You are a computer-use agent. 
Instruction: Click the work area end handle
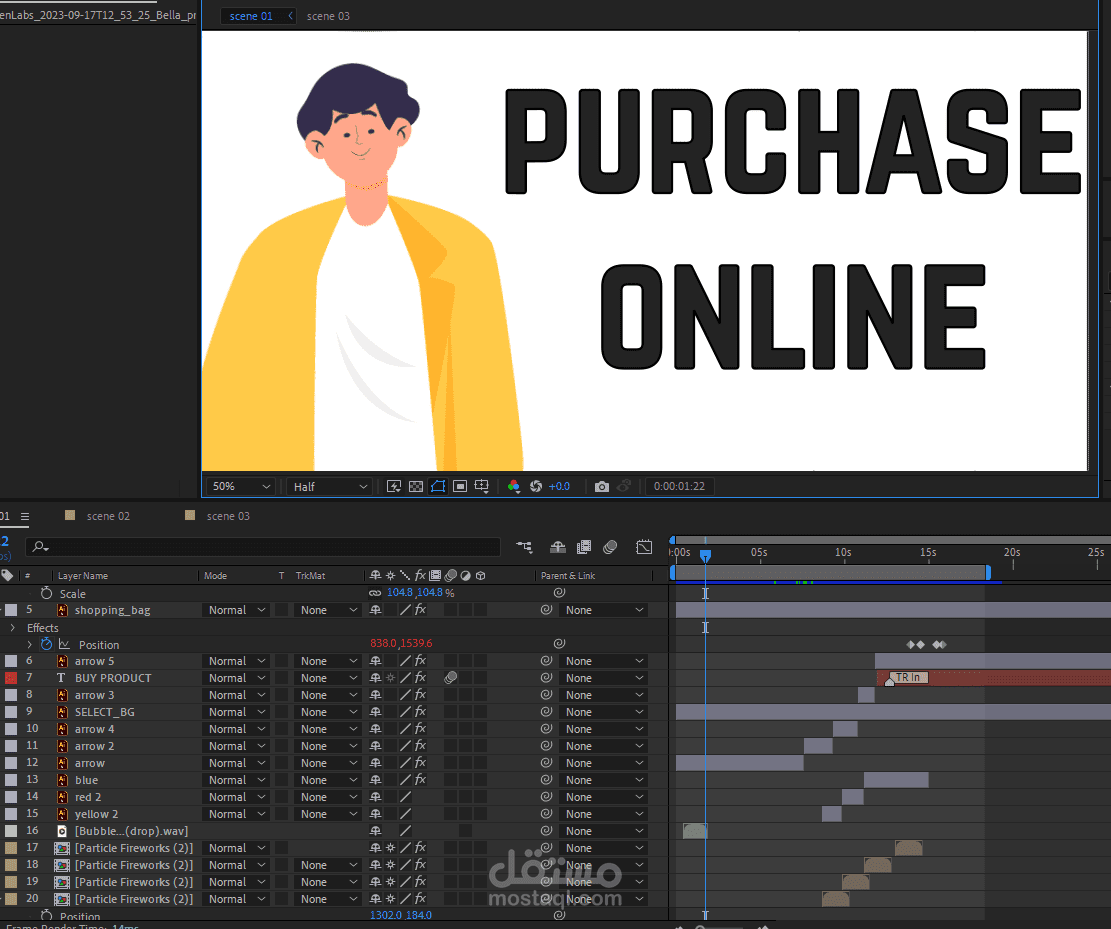point(988,573)
